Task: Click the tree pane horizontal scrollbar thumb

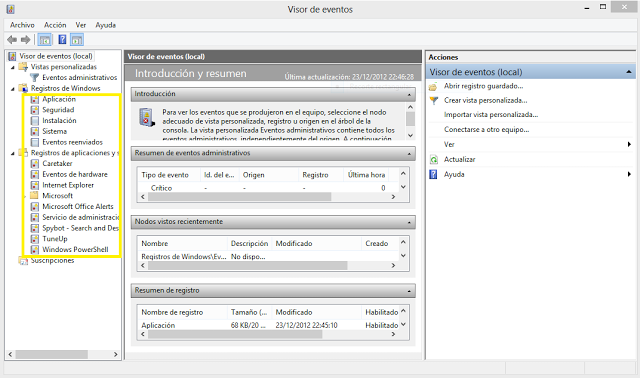Action: pos(52,354)
